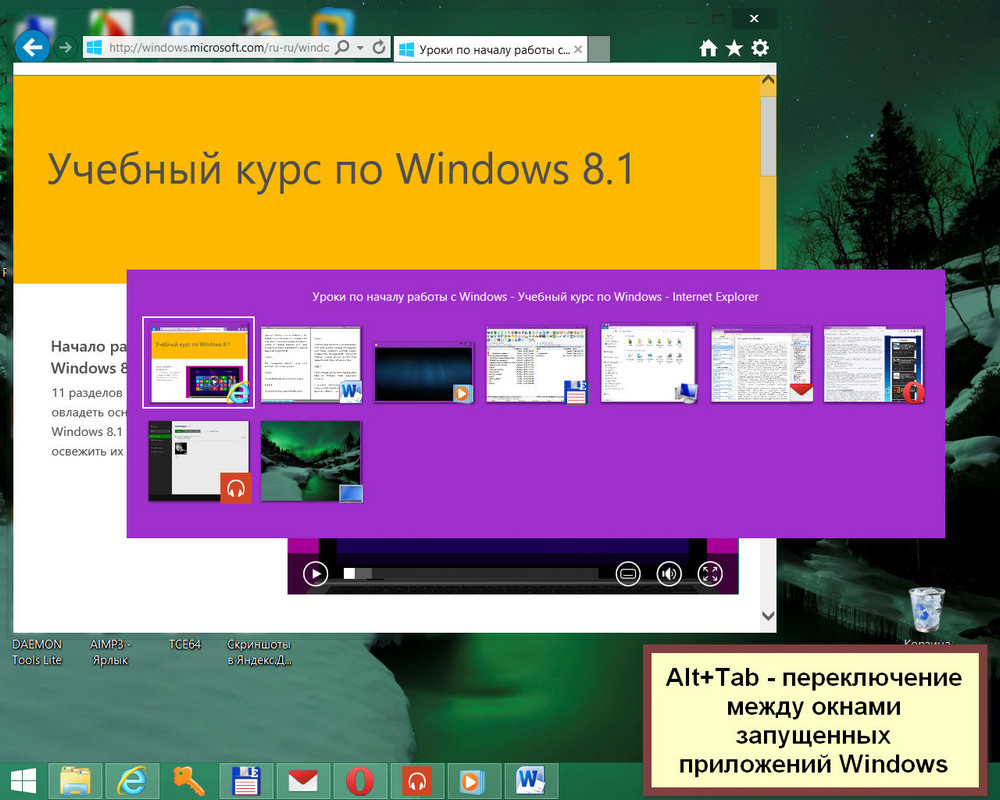Click the URL address field
The height and width of the screenshot is (800, 1000).
pos(218,48)
